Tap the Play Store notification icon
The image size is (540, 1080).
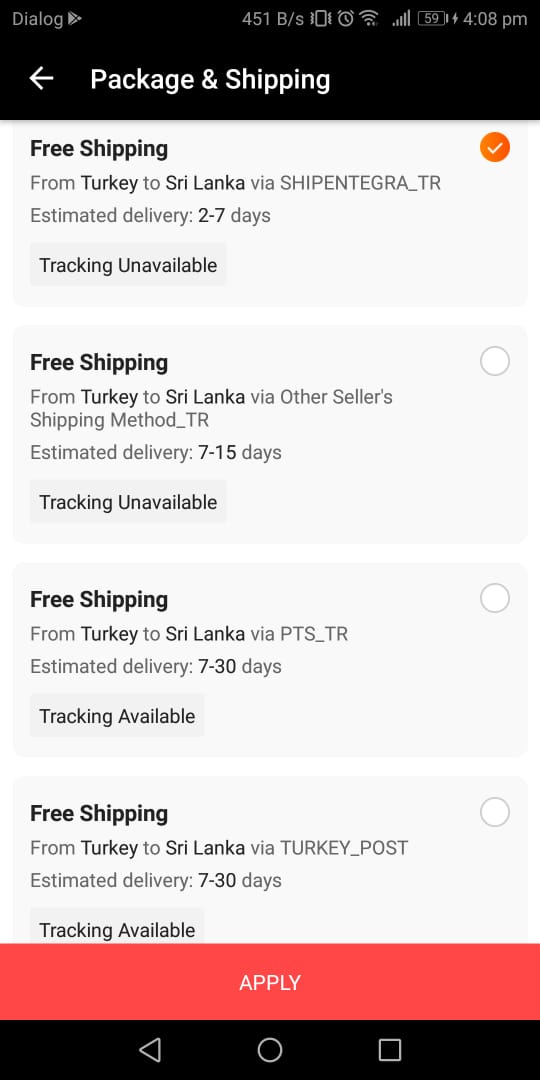coord(74,19)
